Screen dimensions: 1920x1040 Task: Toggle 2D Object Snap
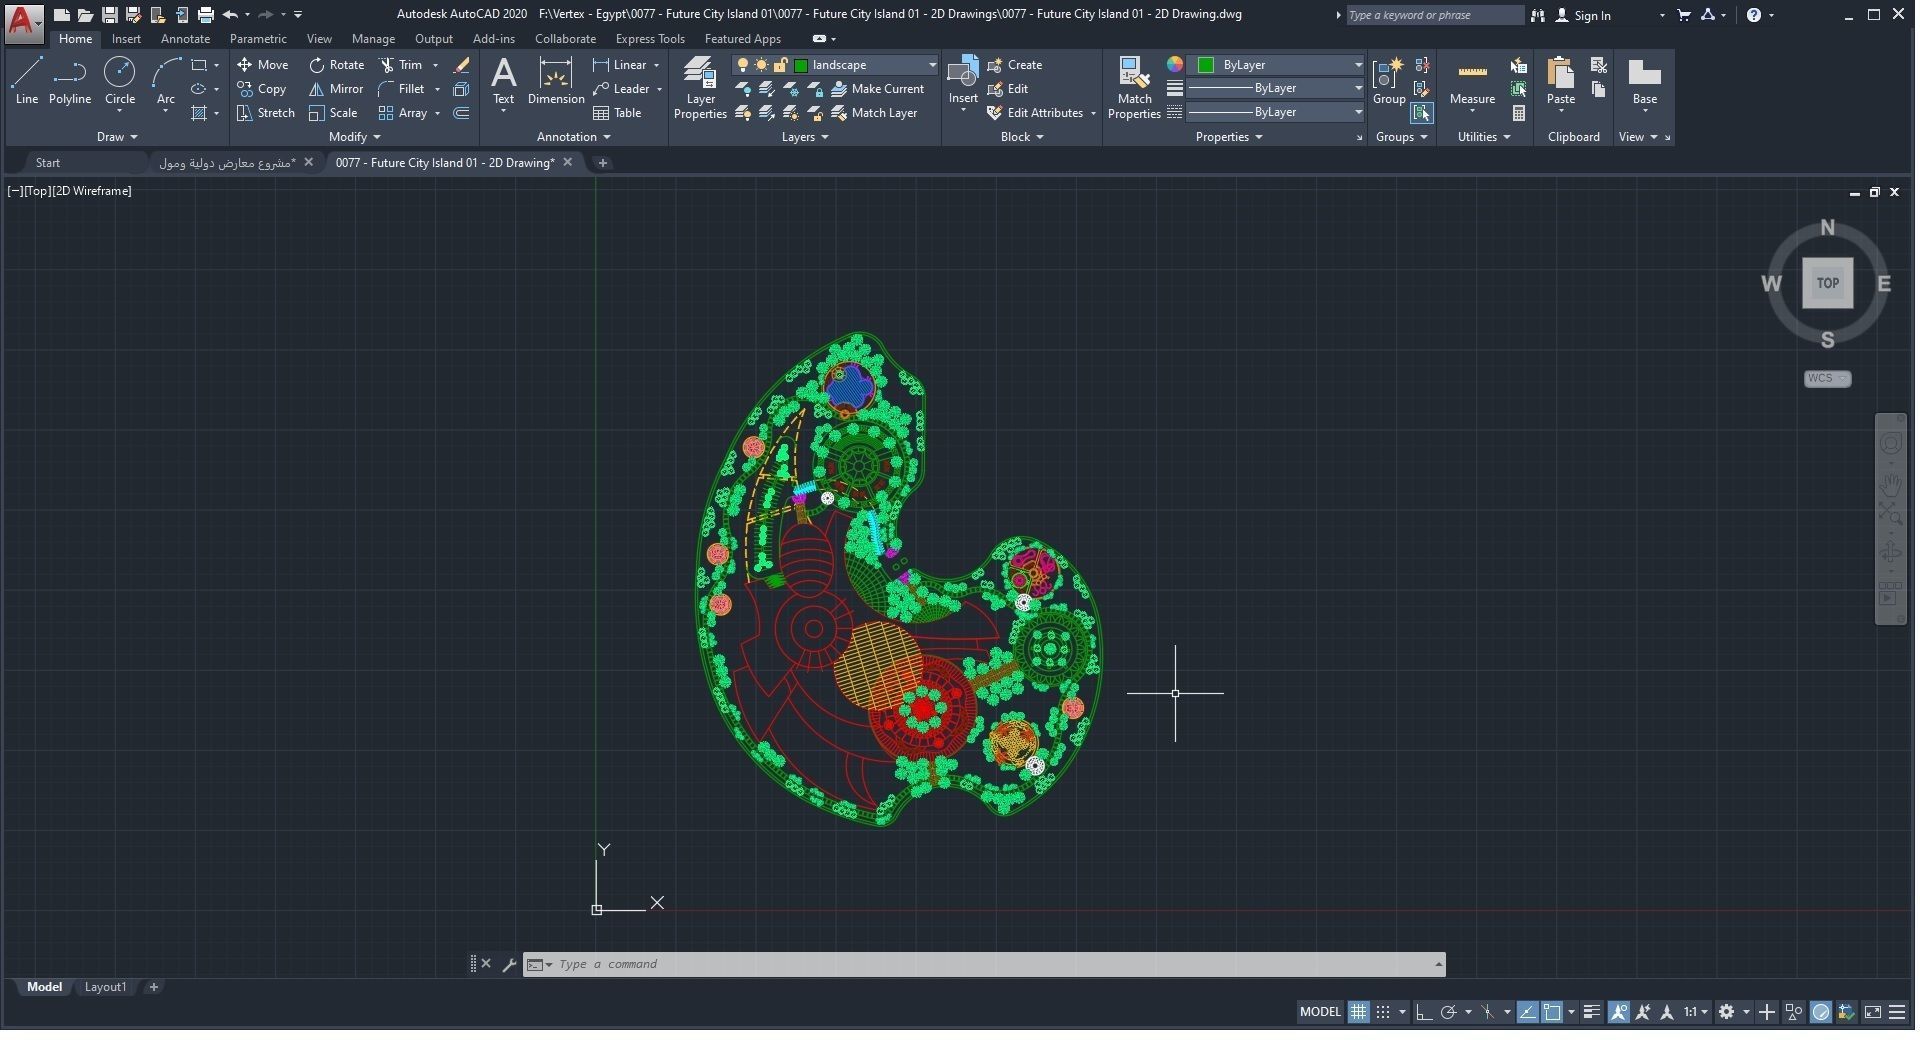(x=1552, y=1012)
